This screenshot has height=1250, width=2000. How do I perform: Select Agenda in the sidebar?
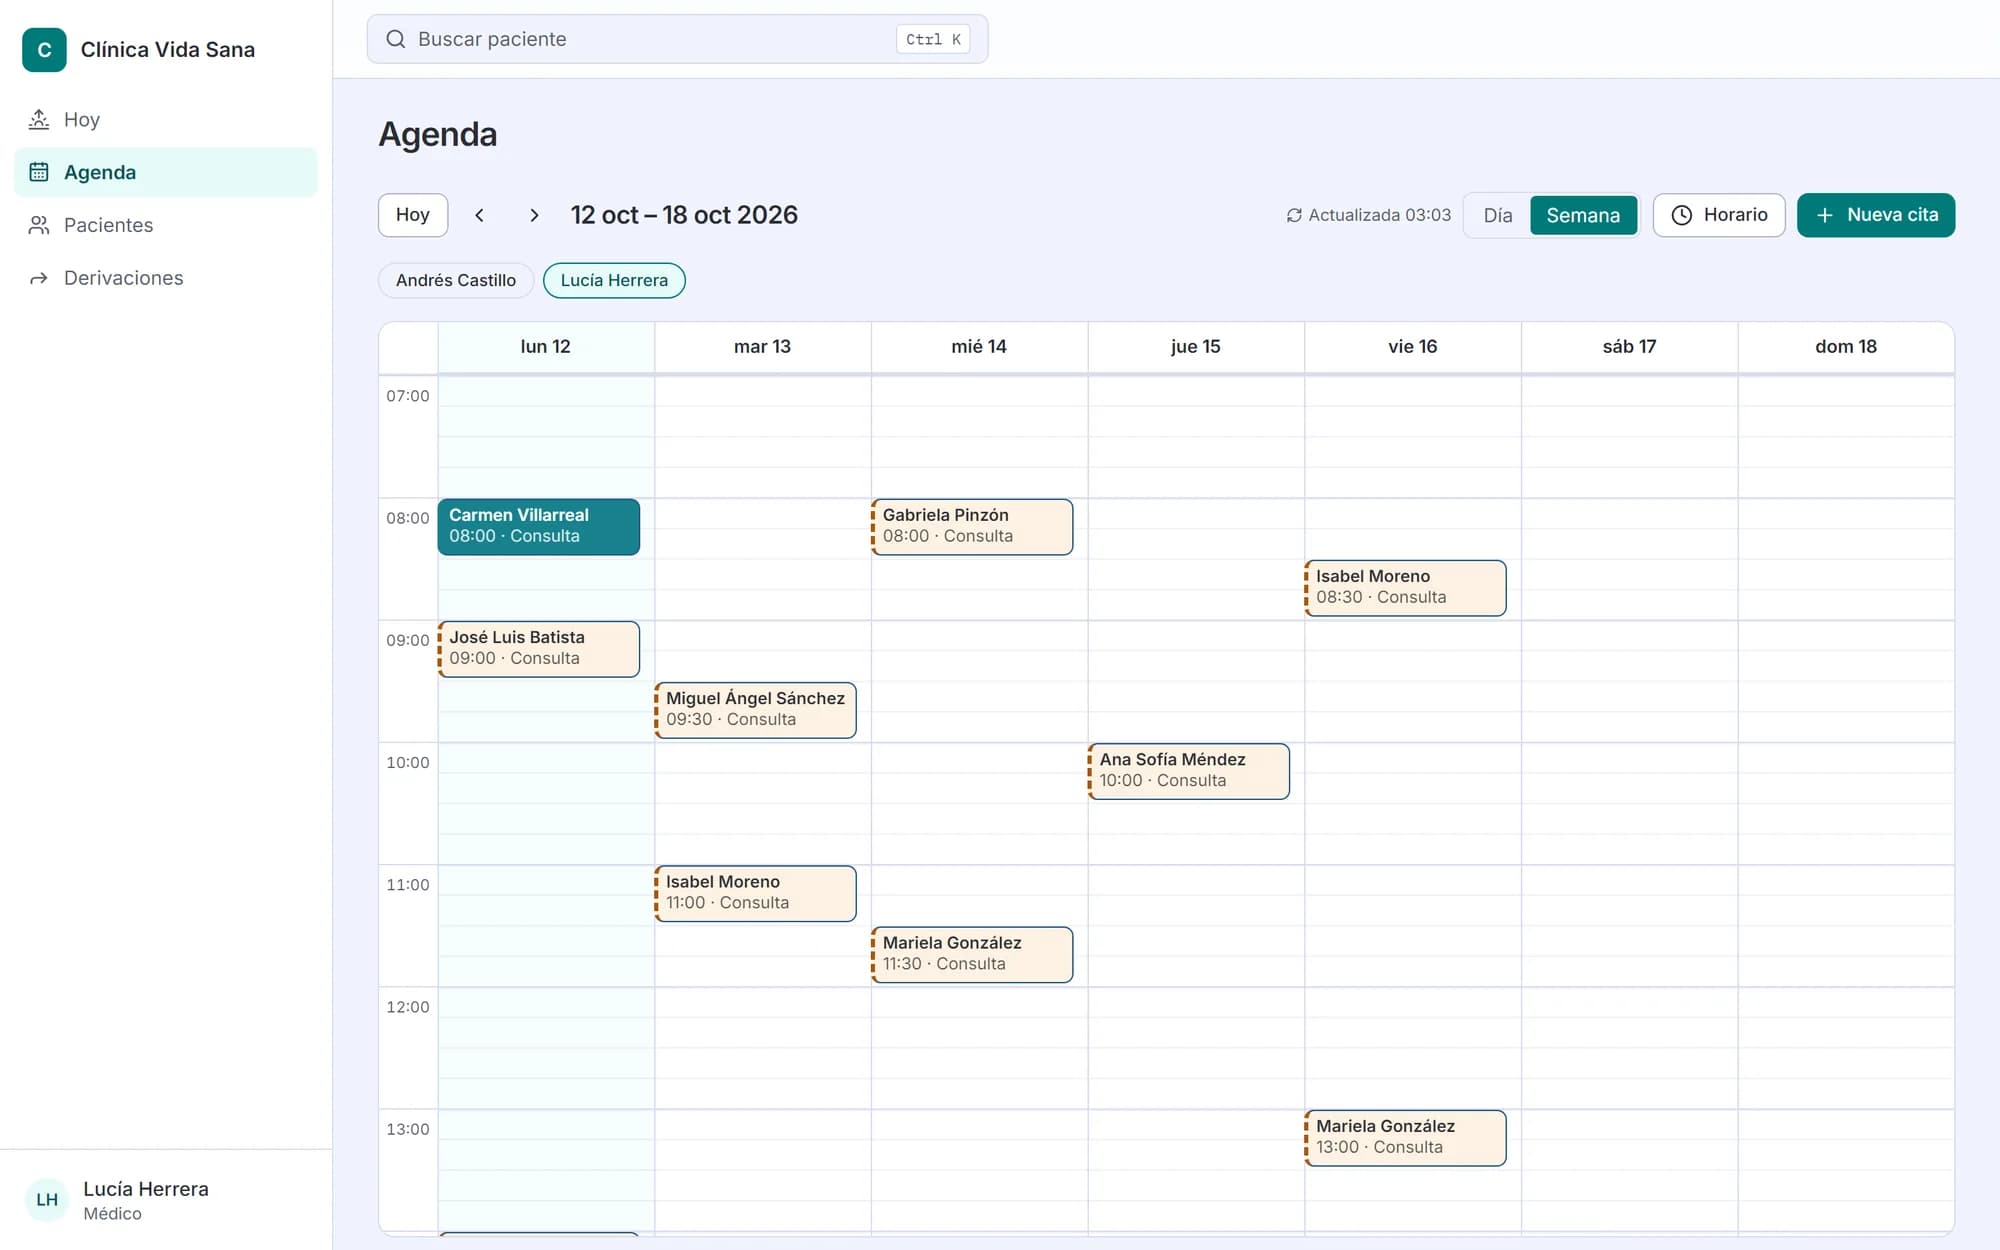(x=166, y=172)
